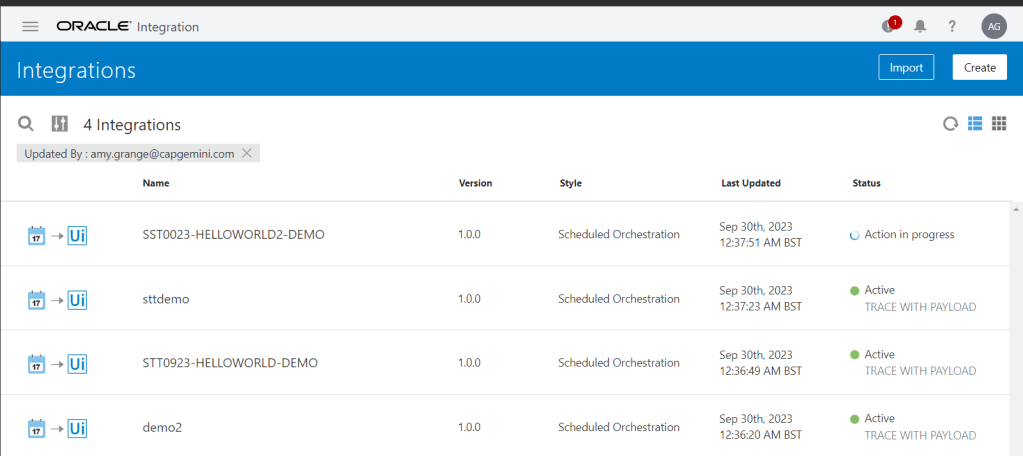The width and height of the screenshot is (1023, 456).
Task: Click the Import button
Action: tap(906, 67)
